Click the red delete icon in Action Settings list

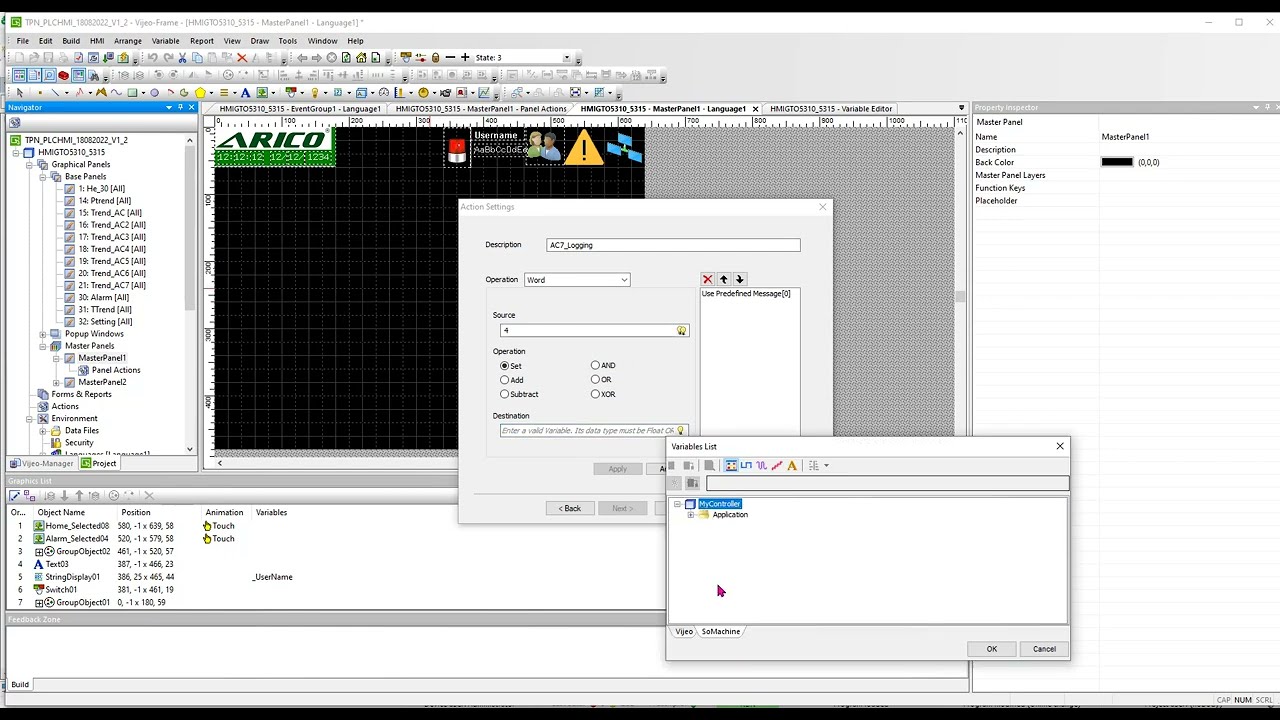pyautogui.click(x=707, y=279)
